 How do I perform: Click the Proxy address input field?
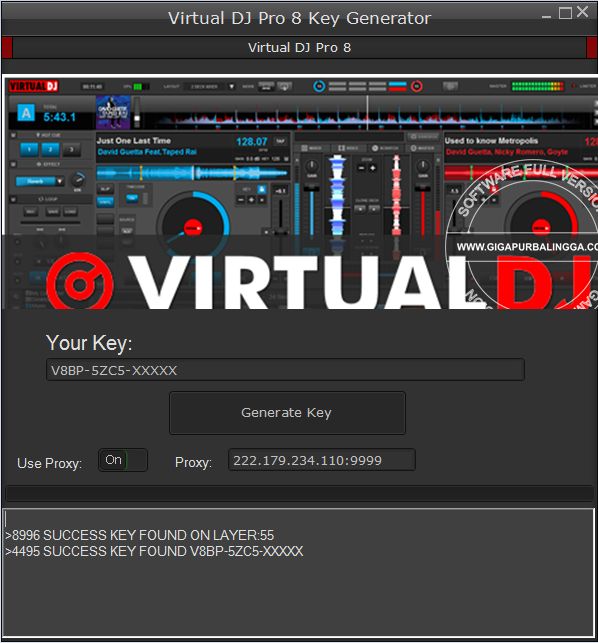click(322, 460)
